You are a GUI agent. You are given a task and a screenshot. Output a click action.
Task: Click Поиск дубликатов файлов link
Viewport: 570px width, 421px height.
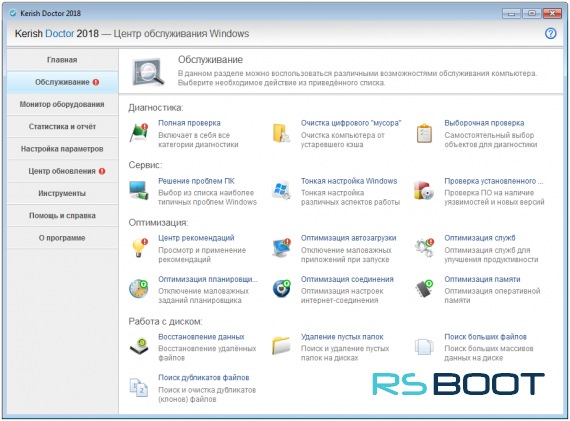tap(204, 378)
